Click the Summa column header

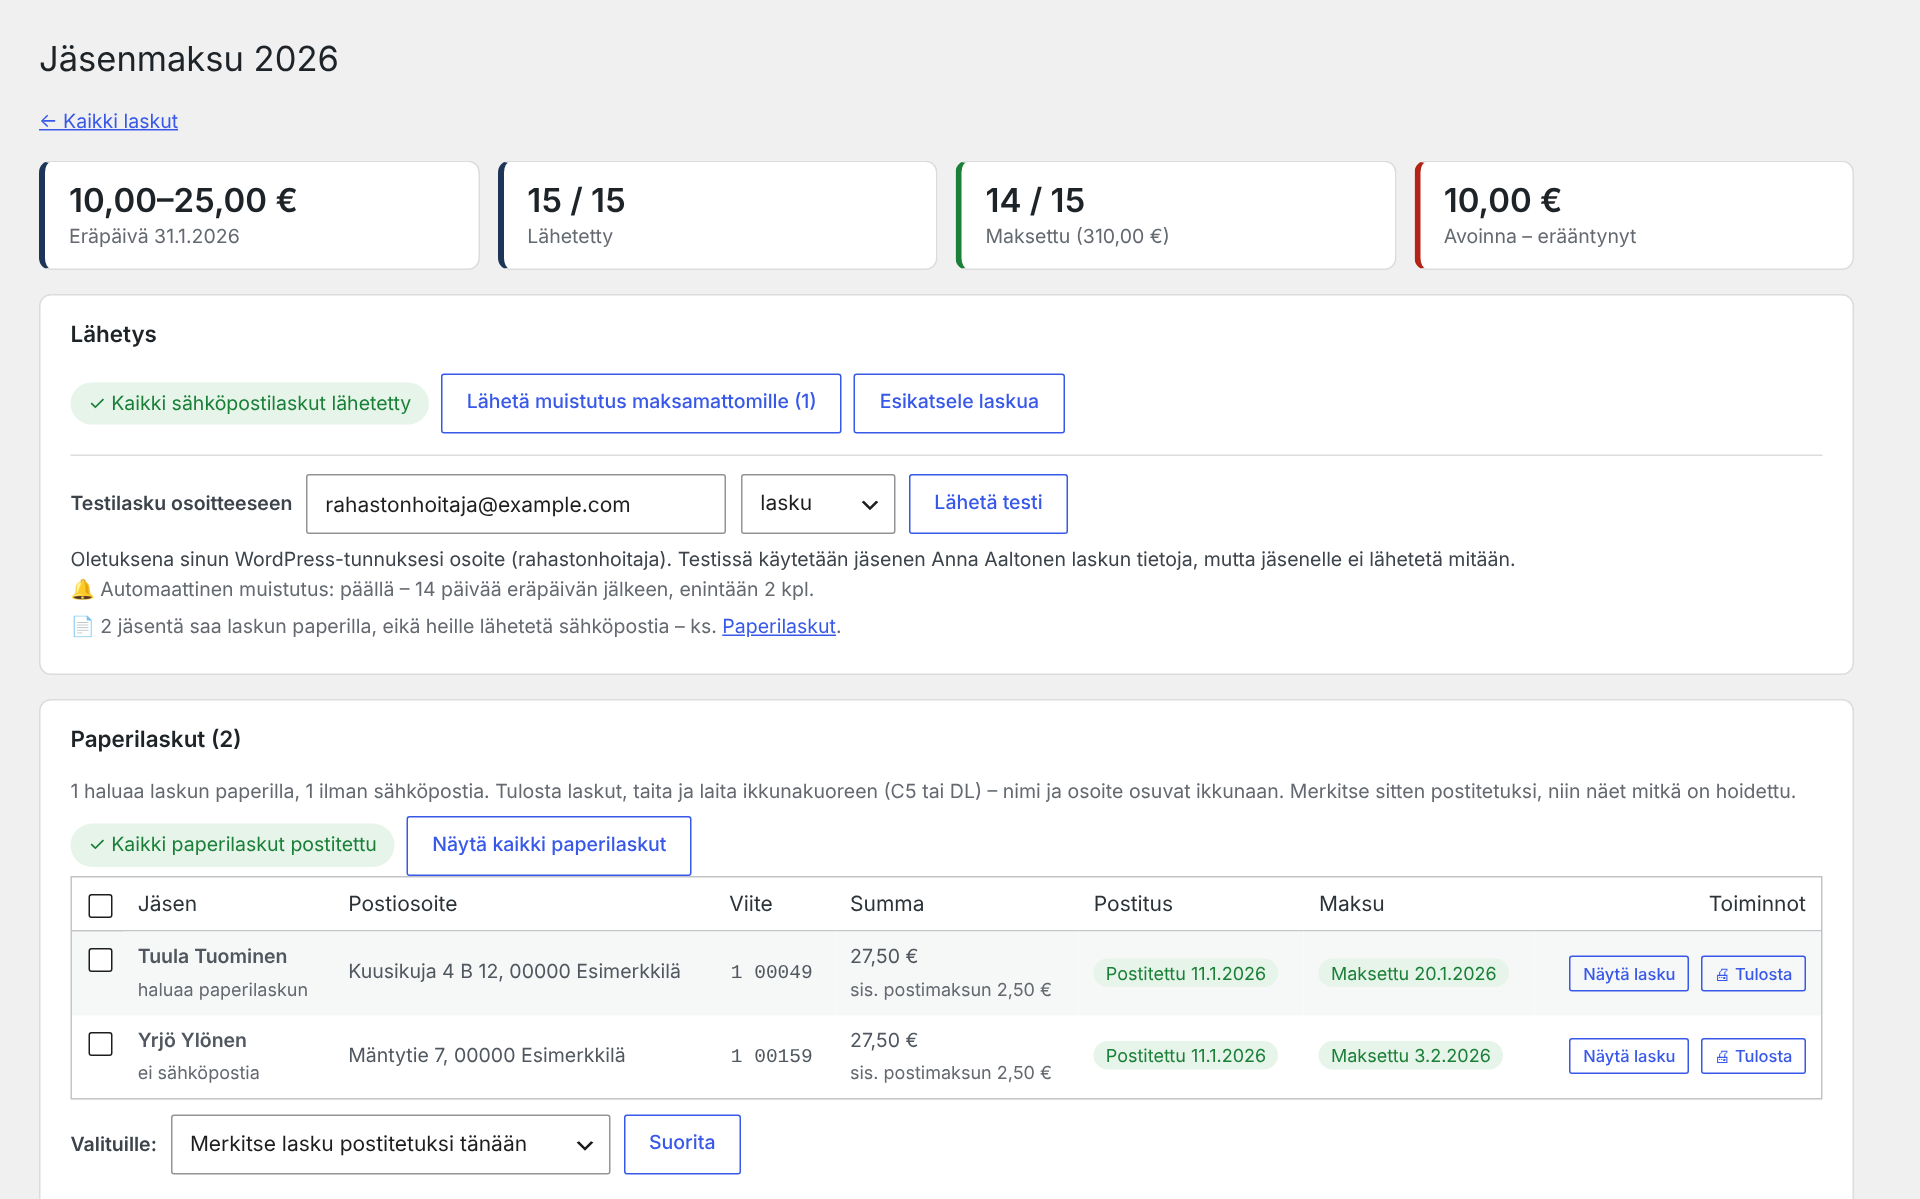887,904
